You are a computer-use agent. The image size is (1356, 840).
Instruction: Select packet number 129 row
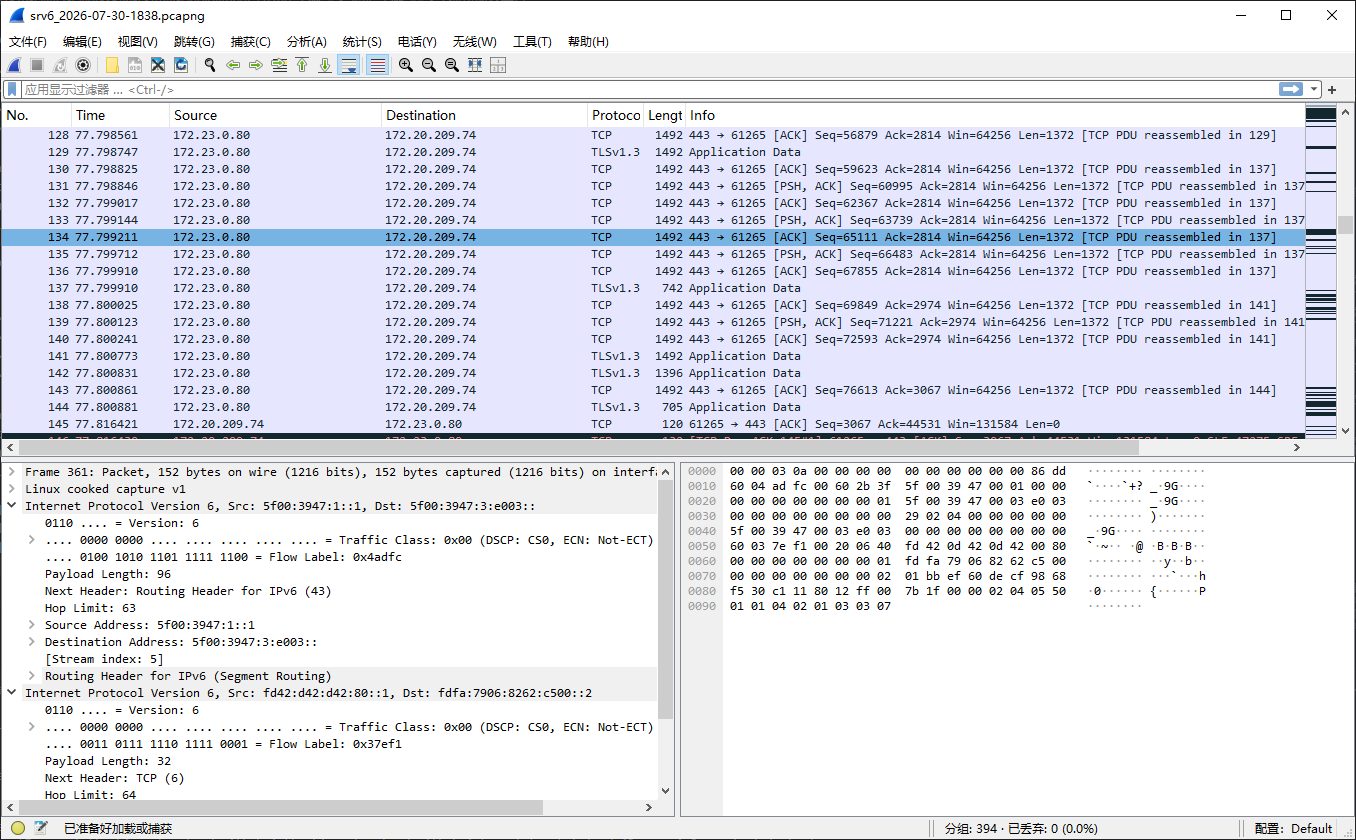click(x=653, y=152)
